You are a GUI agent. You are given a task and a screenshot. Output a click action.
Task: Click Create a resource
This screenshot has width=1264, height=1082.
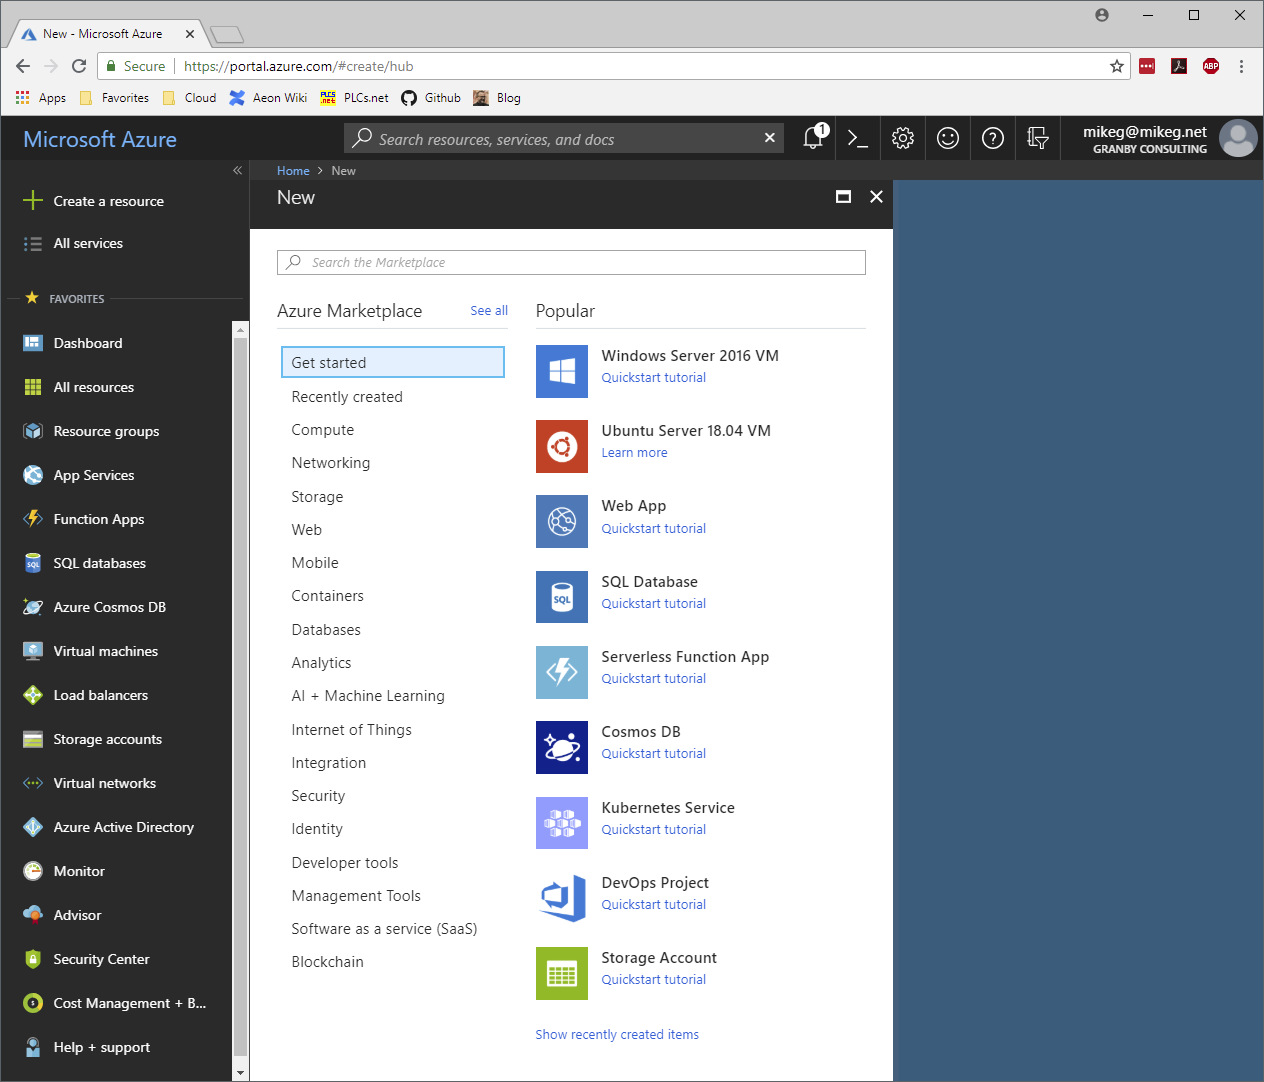pyautogui.click(x=109, y=201)
